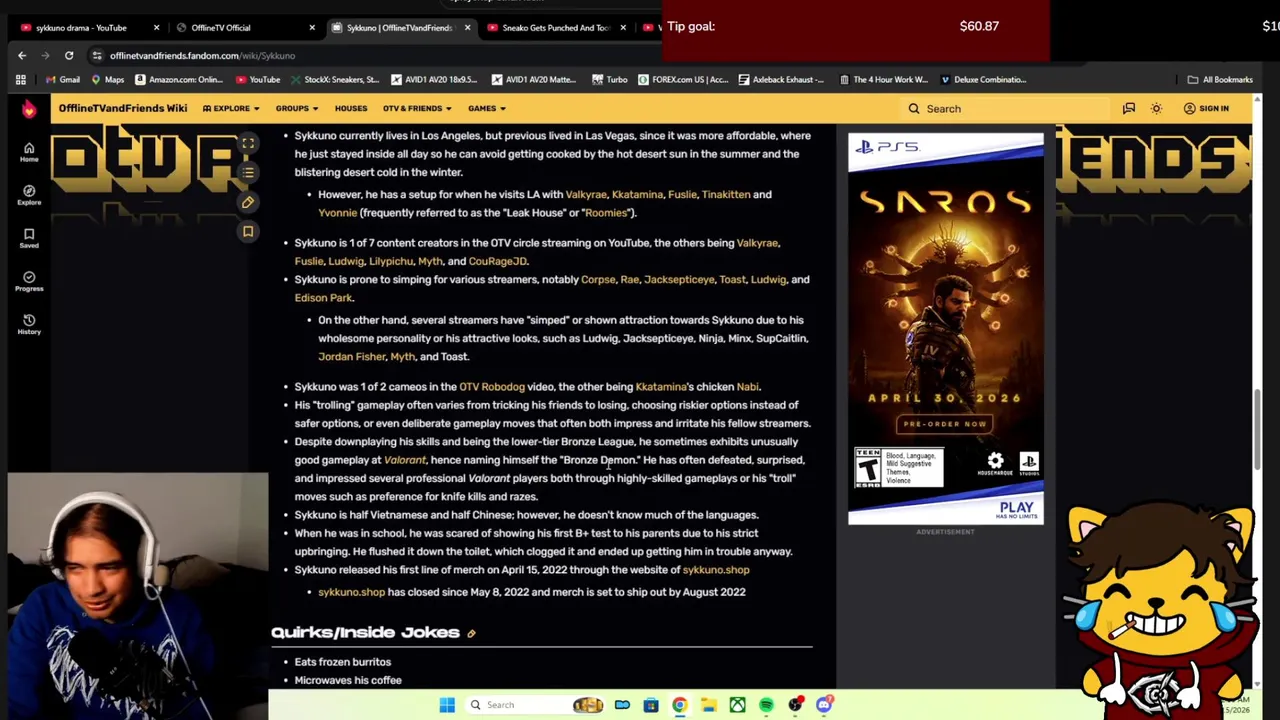Open the HOUSES menu item
The height and width of the screenshot is (720, 1280).
(x=351, y=108)
